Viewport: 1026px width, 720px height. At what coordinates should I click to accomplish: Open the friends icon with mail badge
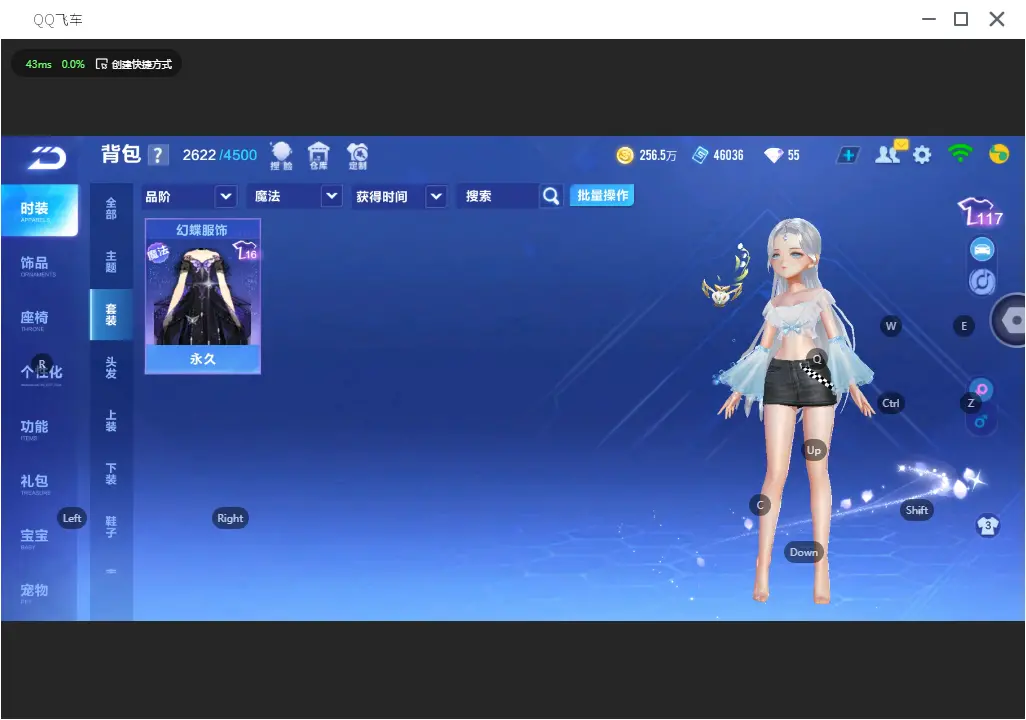[x=890, y=153]
